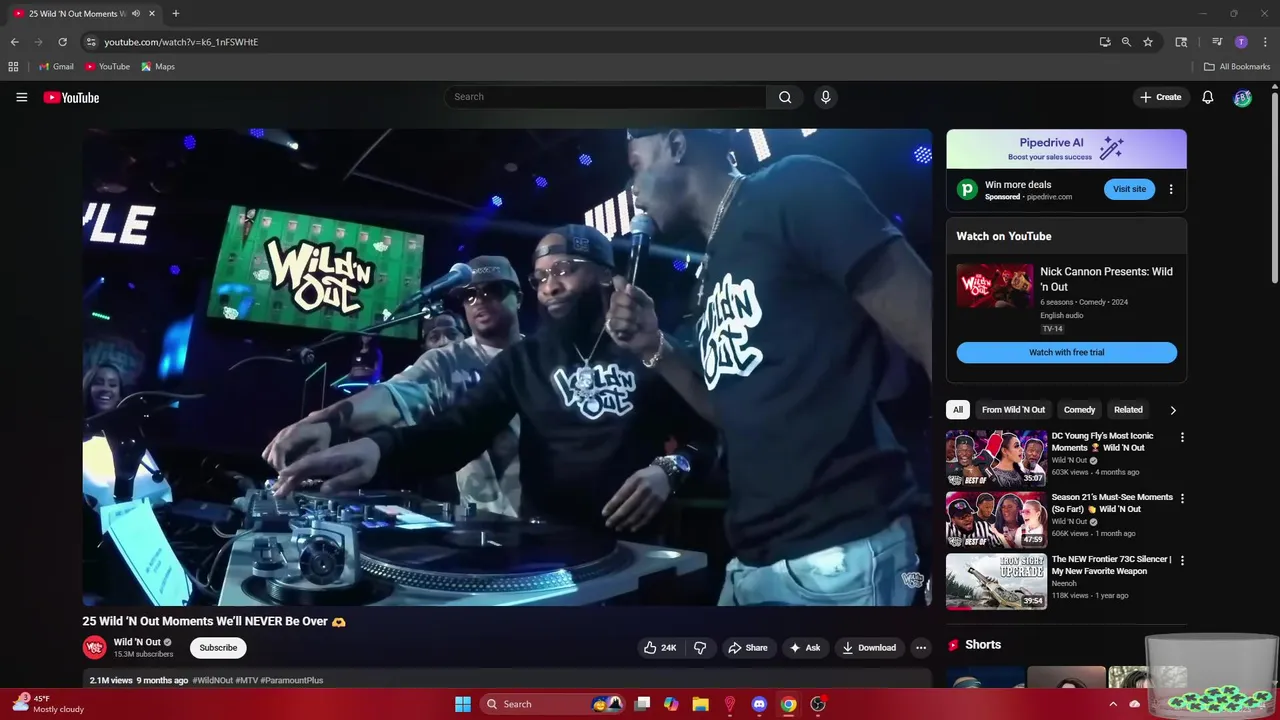Open the Chrome three-dot menu

pos(1265,42)
